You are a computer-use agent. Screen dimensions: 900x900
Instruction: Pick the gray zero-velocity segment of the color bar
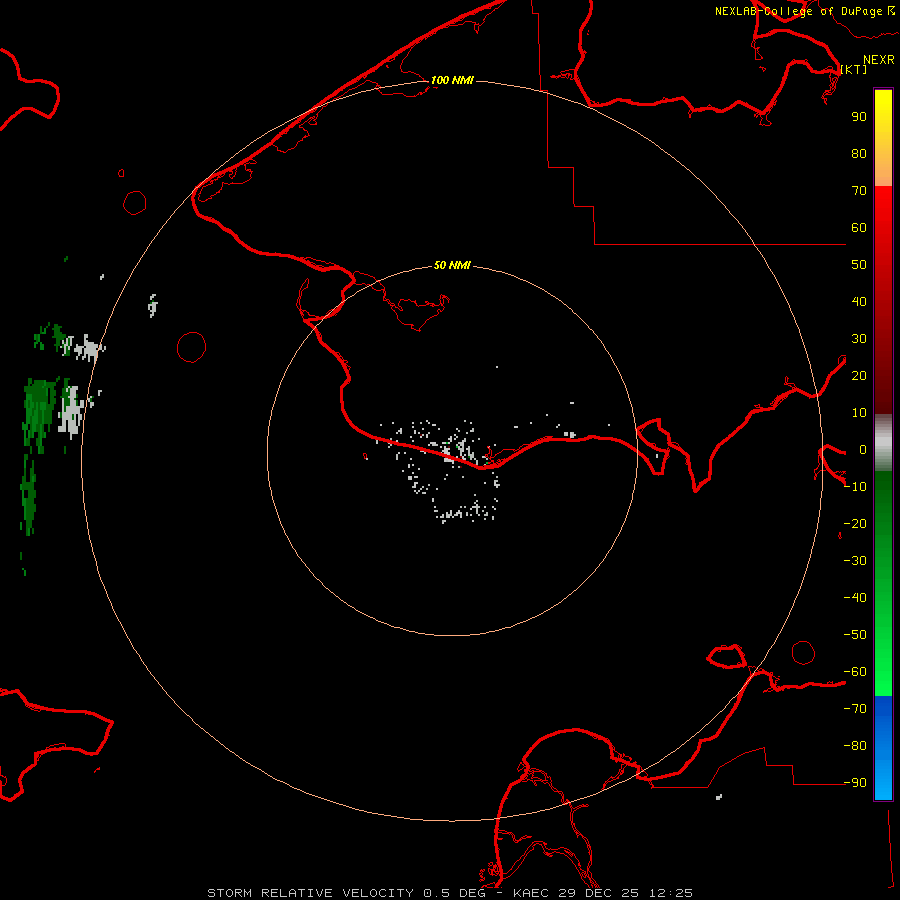pyautogui.click(x=883, y=443)
